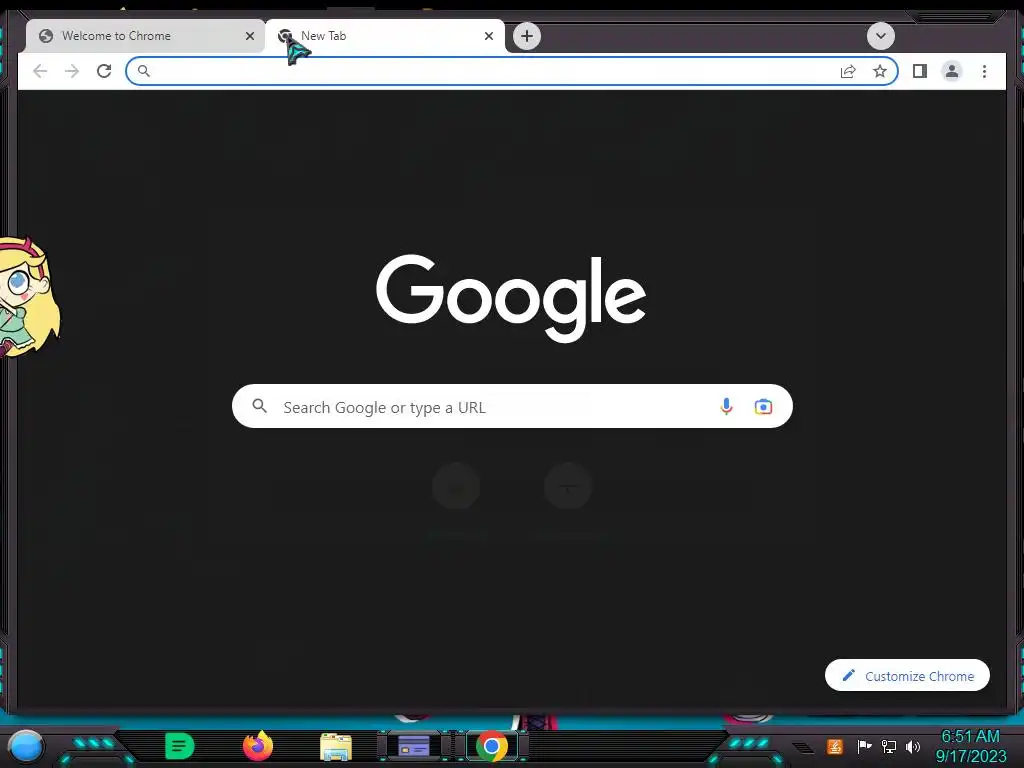Click the Google search box
Screen dimensions: 1024x768
coord(512,406)
